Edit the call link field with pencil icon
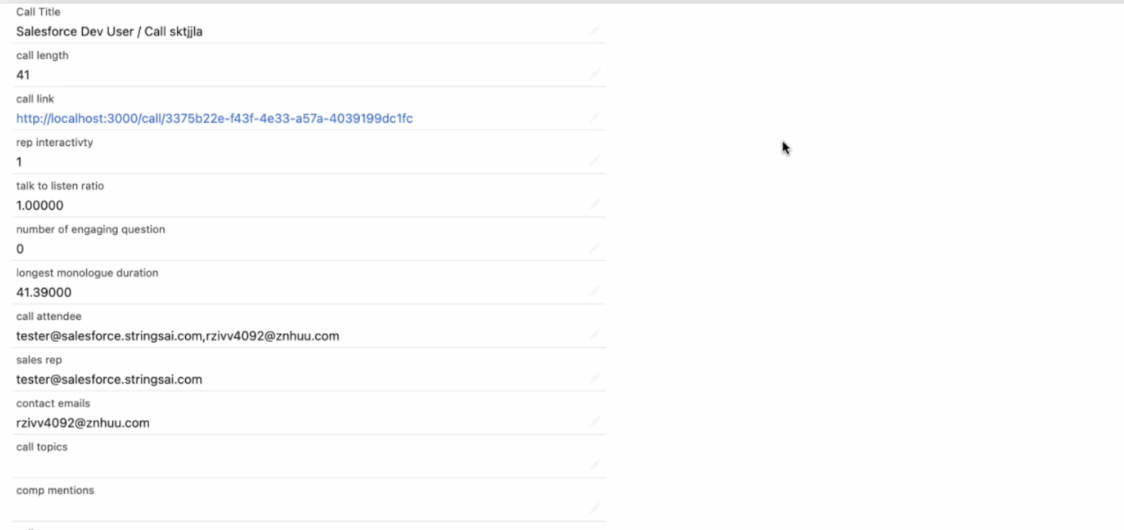Image resolution: width=1124 pixels, height=530 pixels. coord(594,118)
